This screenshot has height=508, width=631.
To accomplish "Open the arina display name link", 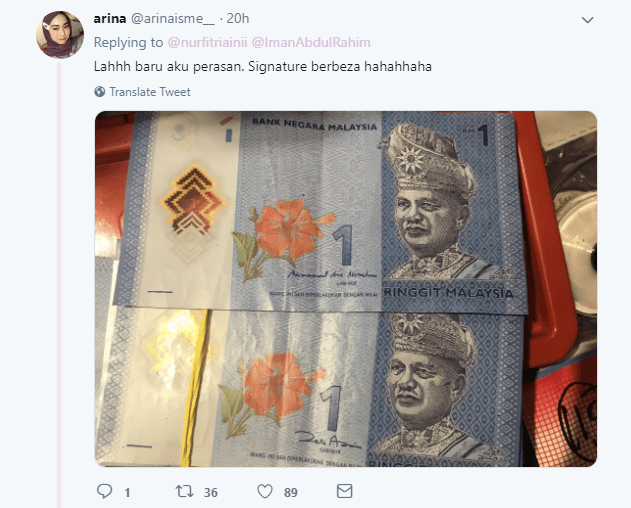I will tap(110, 19).
